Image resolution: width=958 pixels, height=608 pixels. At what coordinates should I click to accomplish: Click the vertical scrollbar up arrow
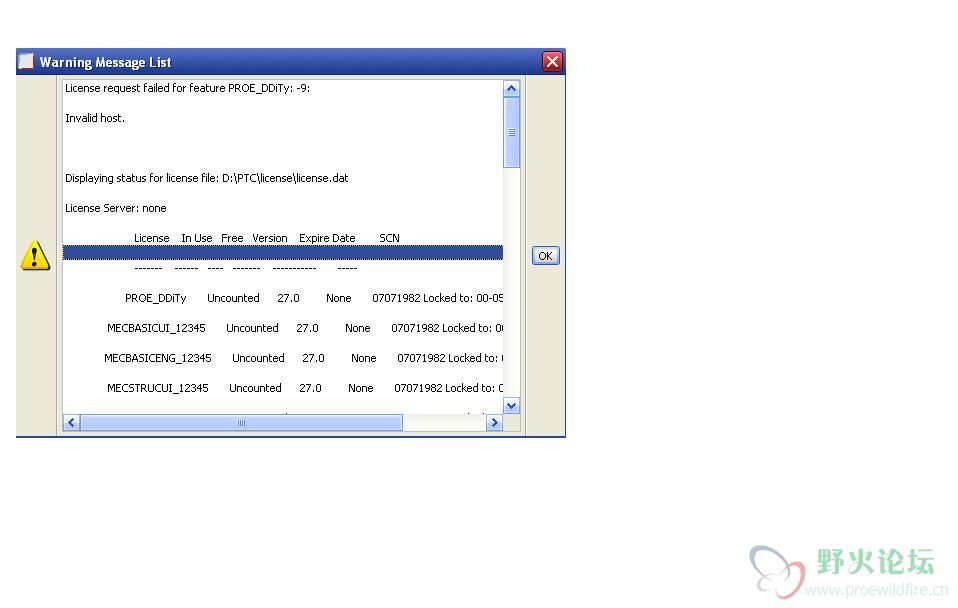click(x=511, y=89)
